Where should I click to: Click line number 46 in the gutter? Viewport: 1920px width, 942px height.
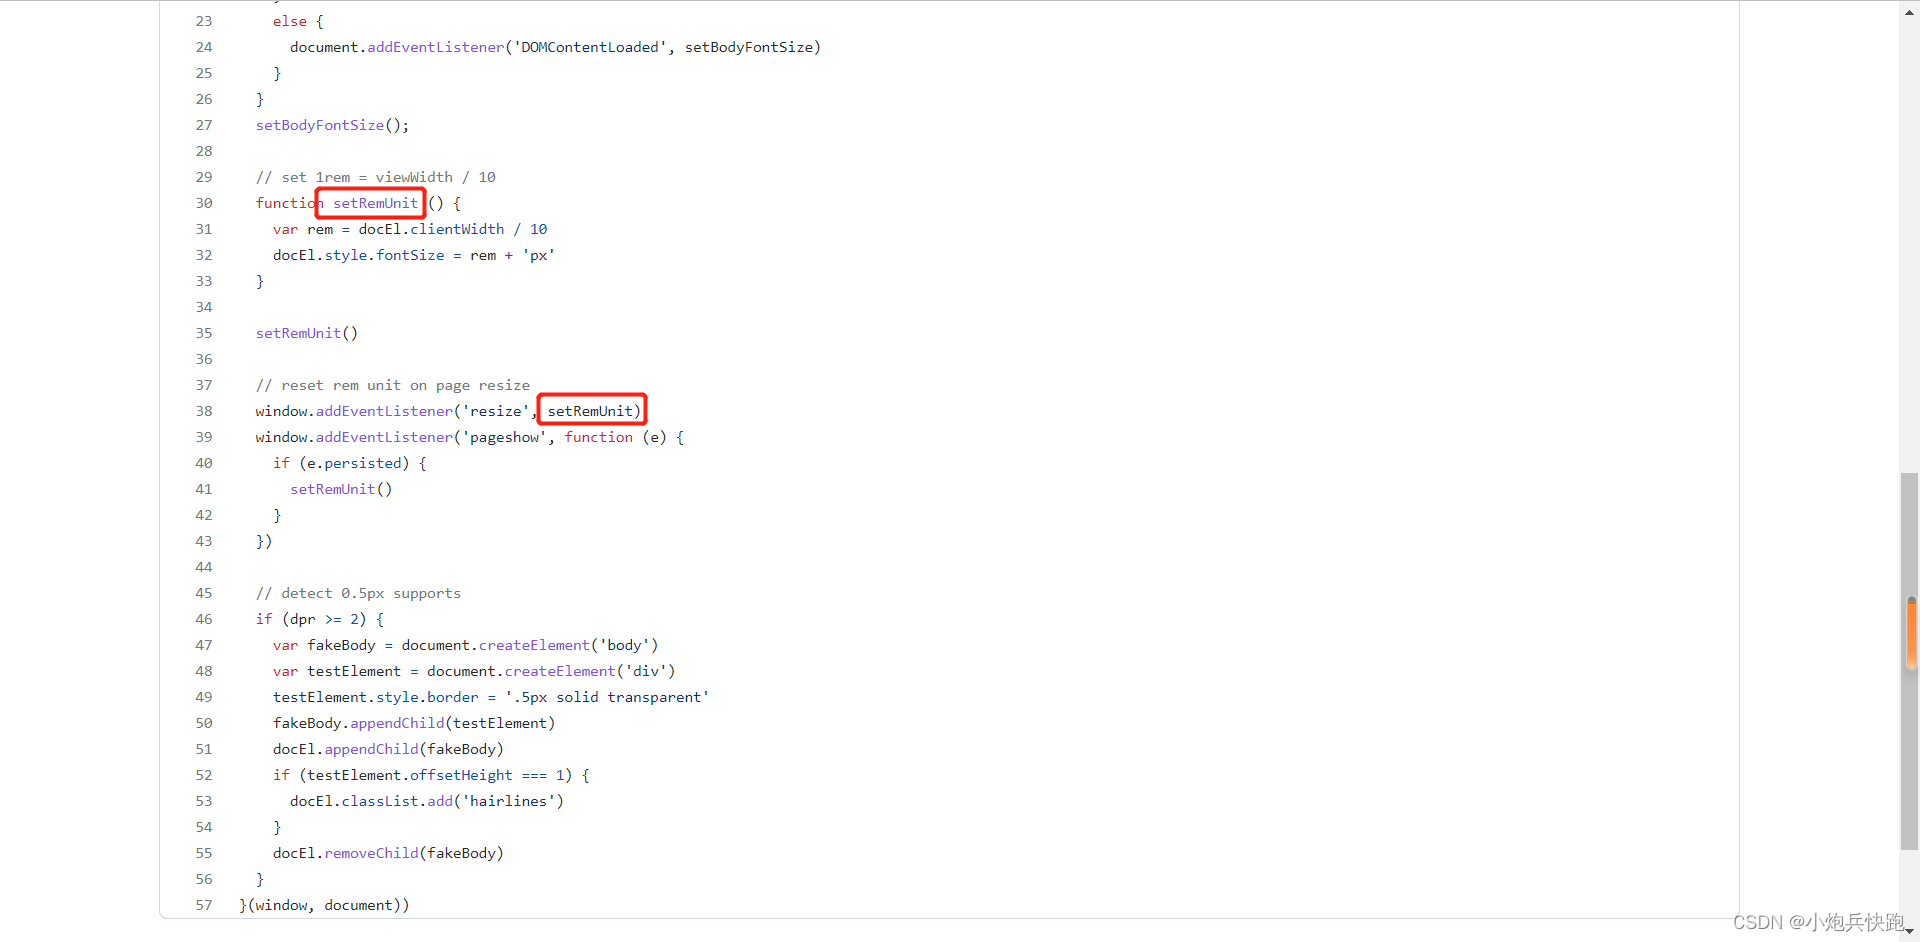204,619
